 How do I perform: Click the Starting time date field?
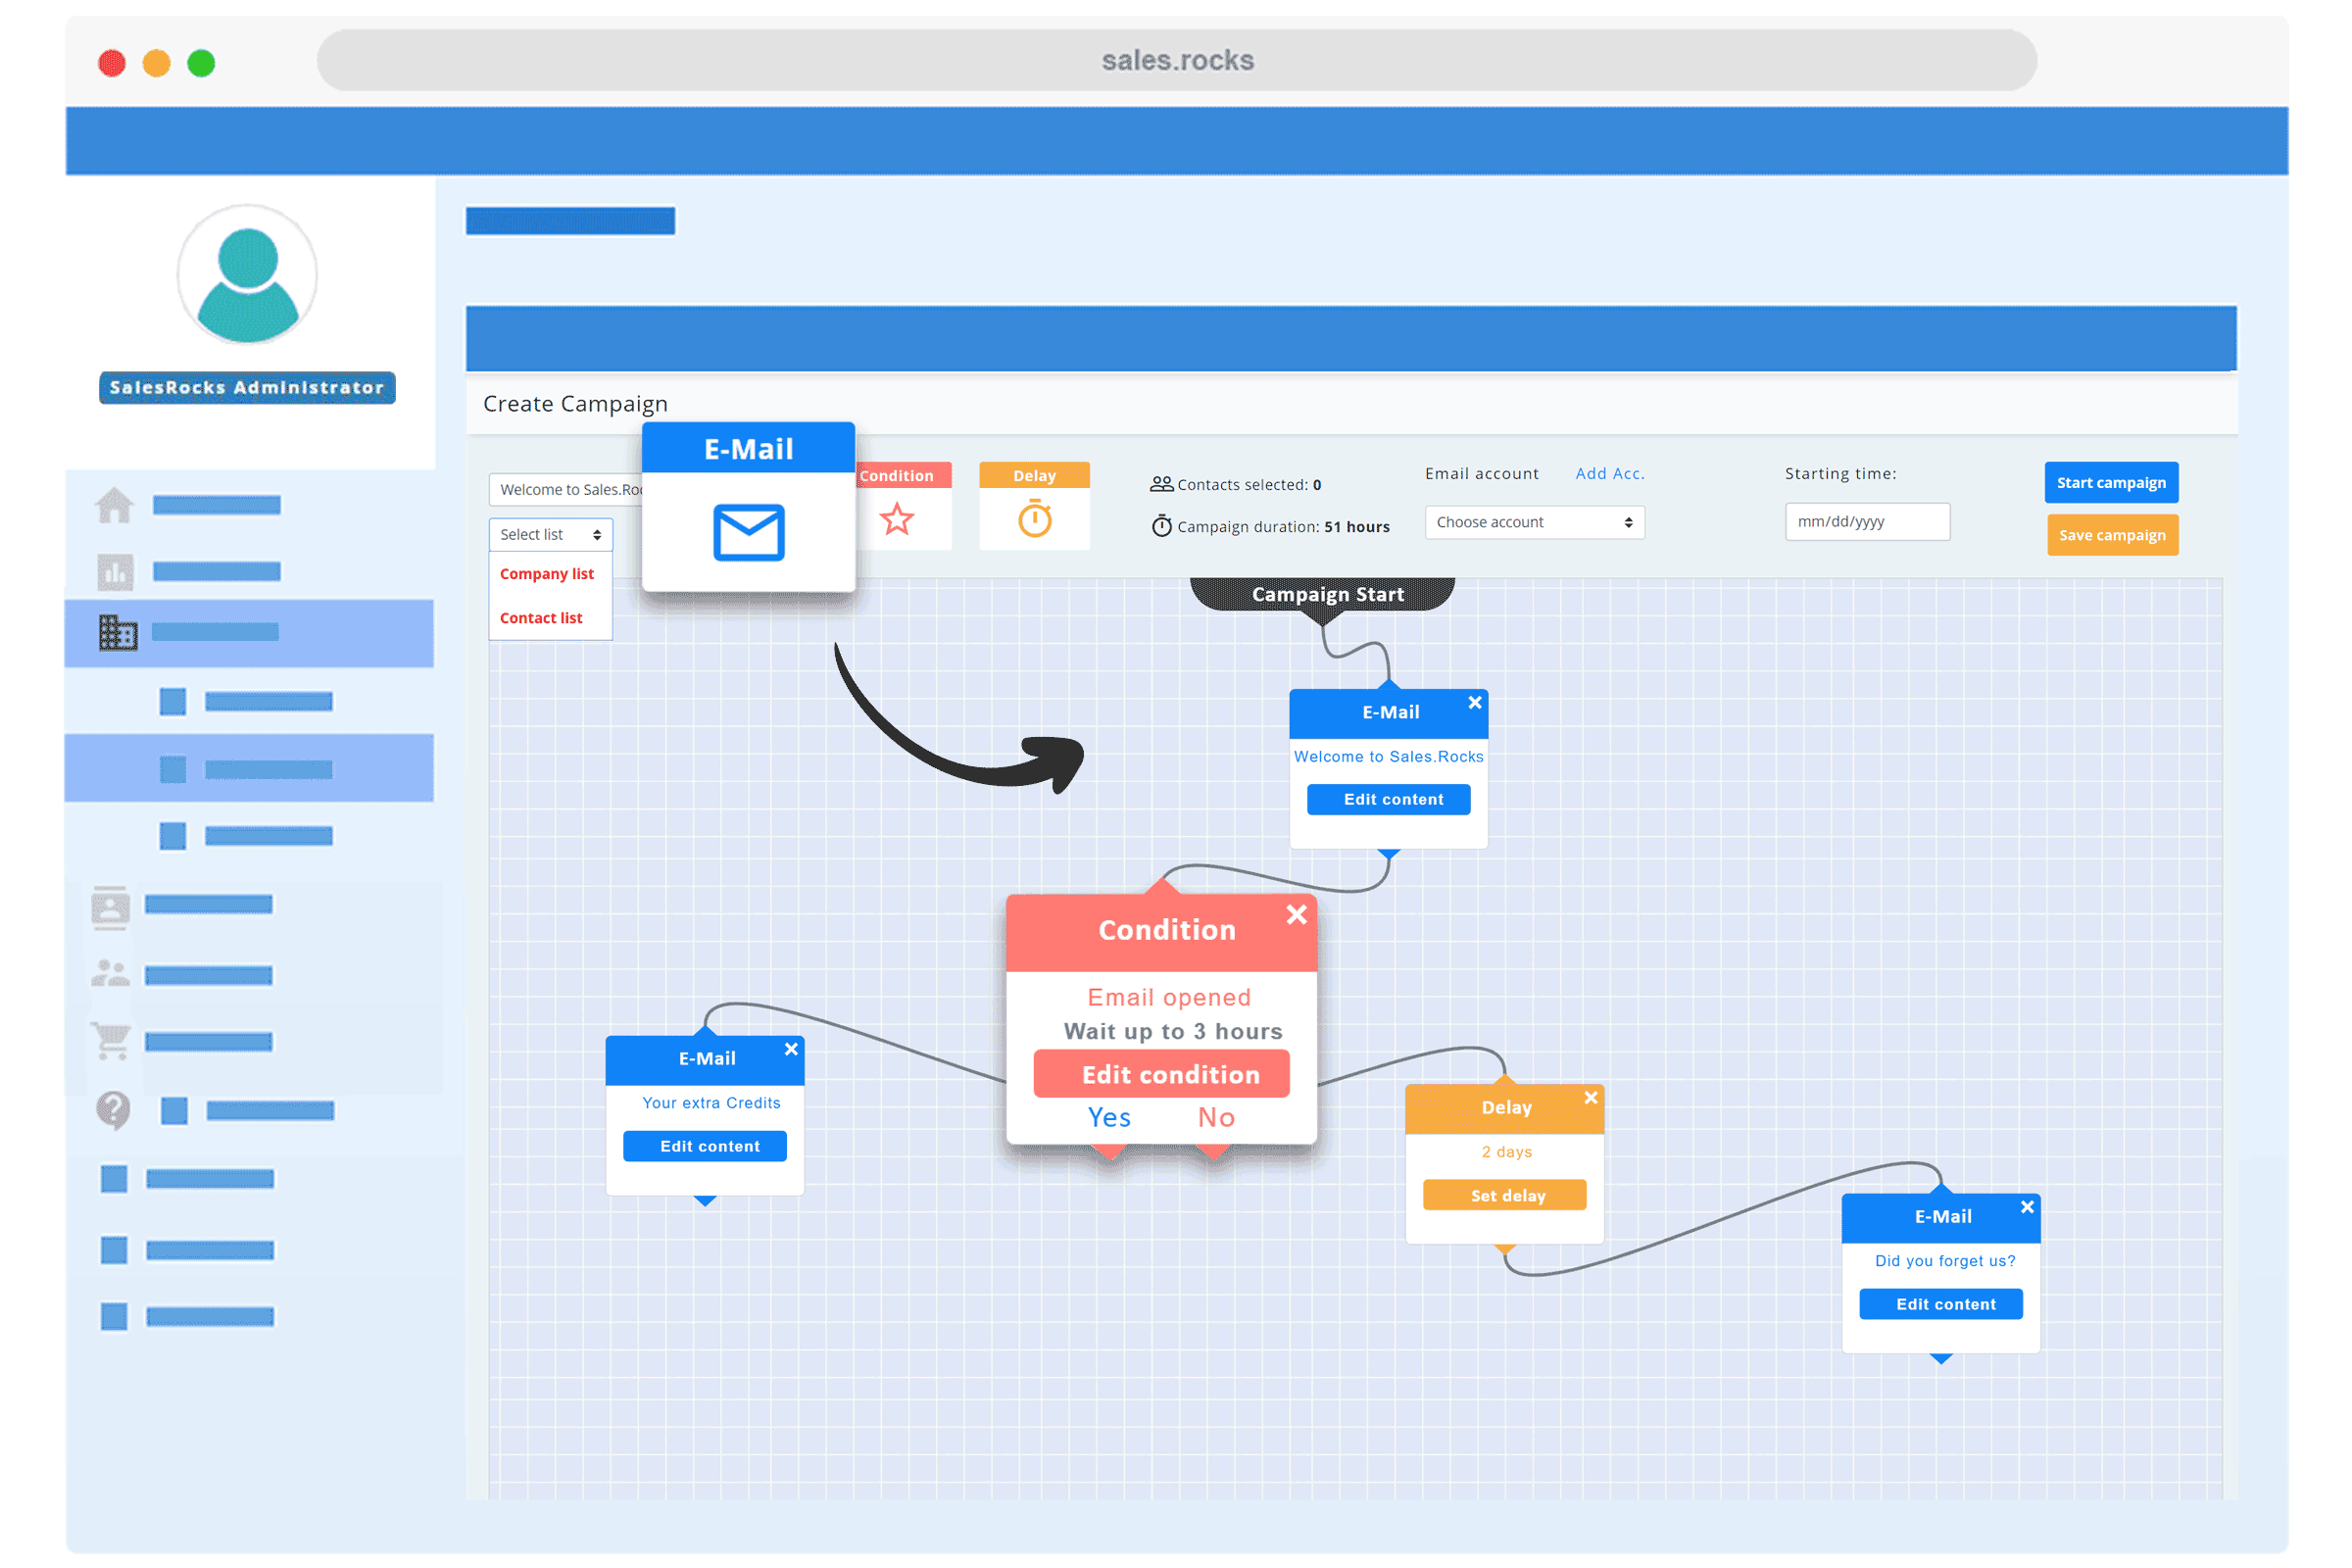coord(1866,522)
